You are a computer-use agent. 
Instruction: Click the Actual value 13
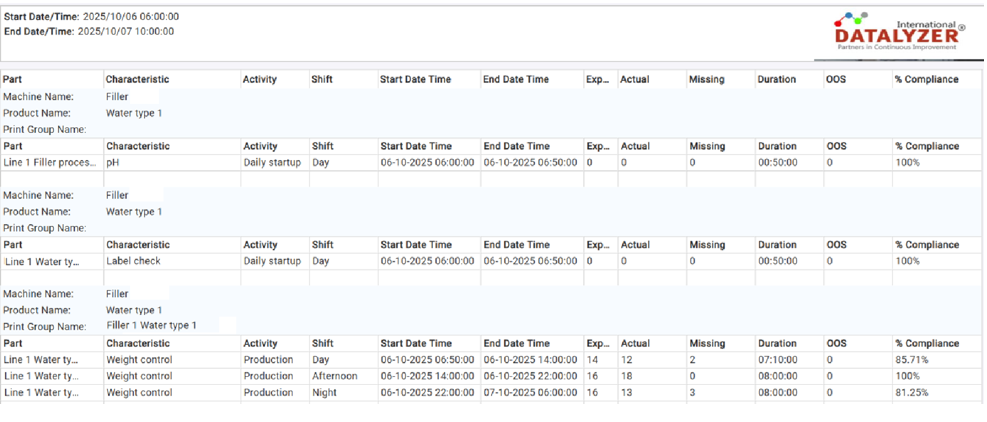[x=626, y=392]
